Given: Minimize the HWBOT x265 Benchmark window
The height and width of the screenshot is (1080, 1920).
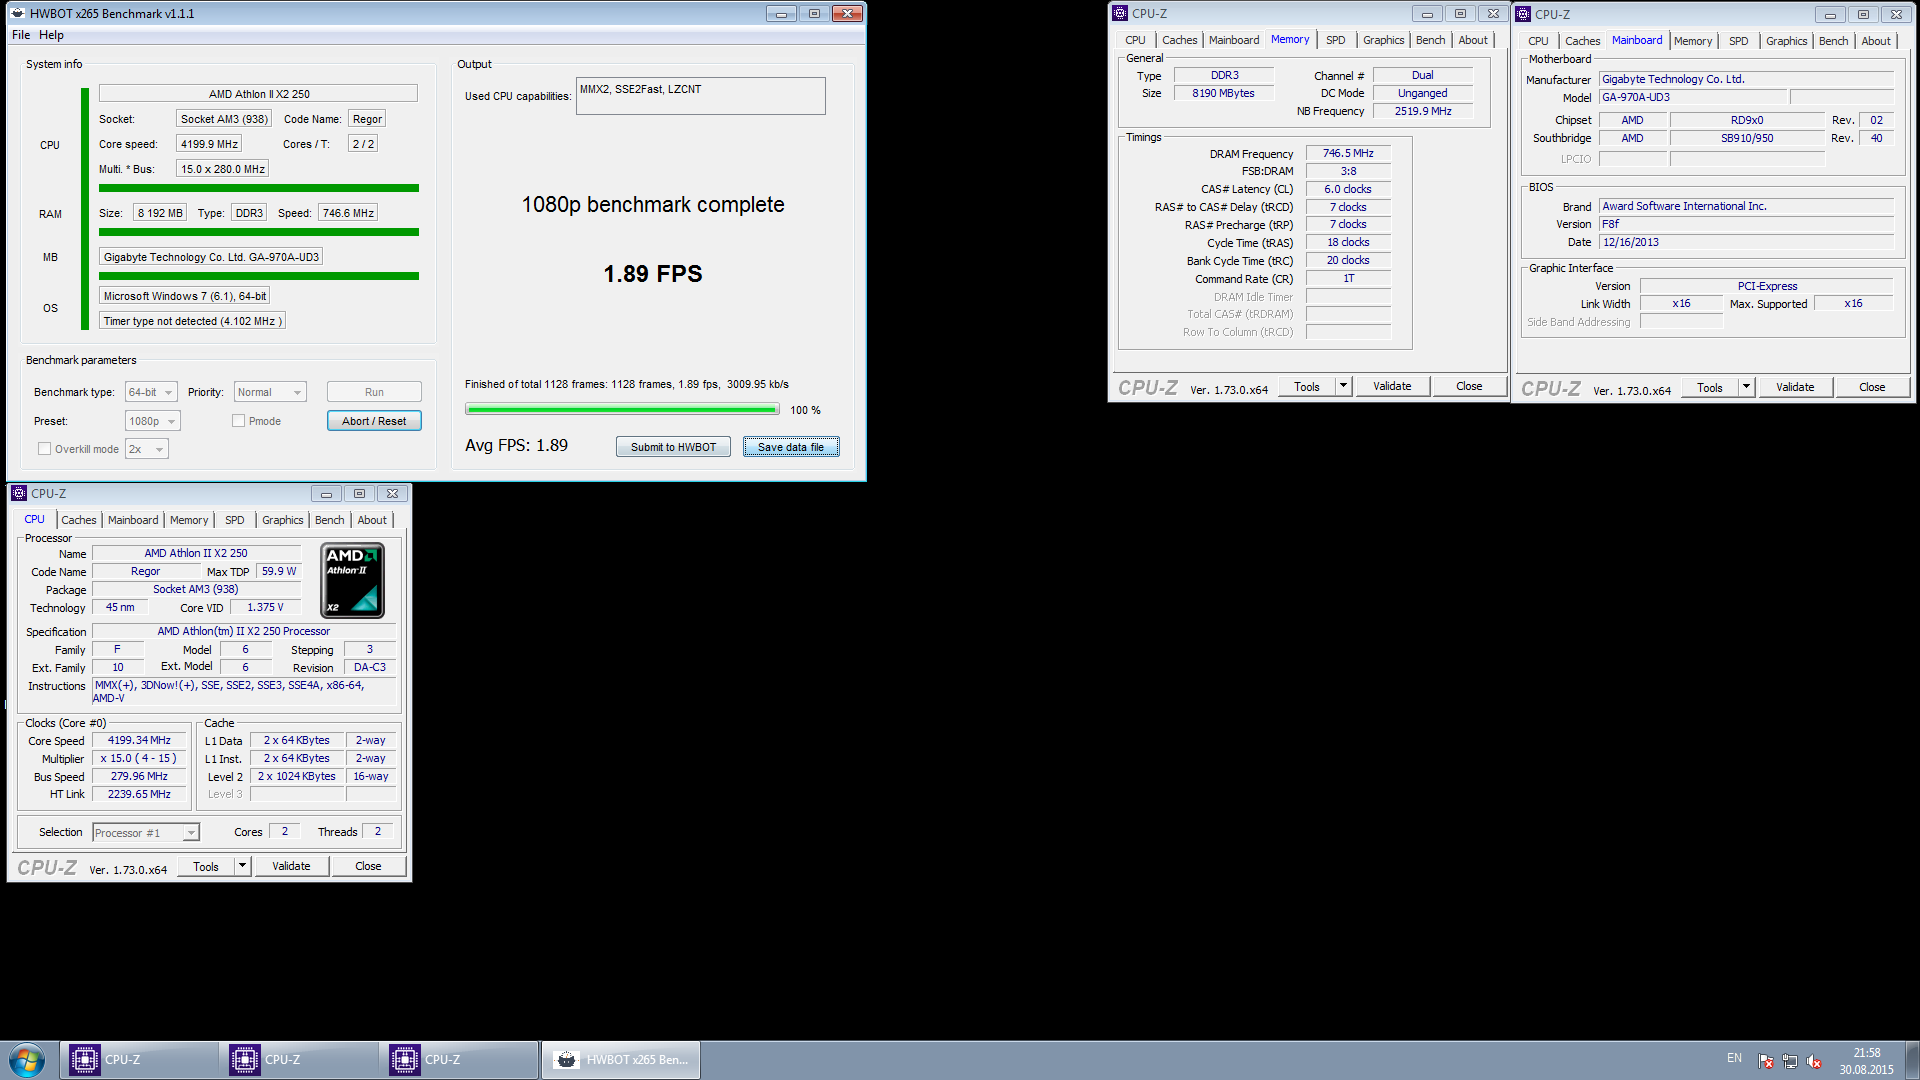Looking at the screenshot, I should 782,13.
